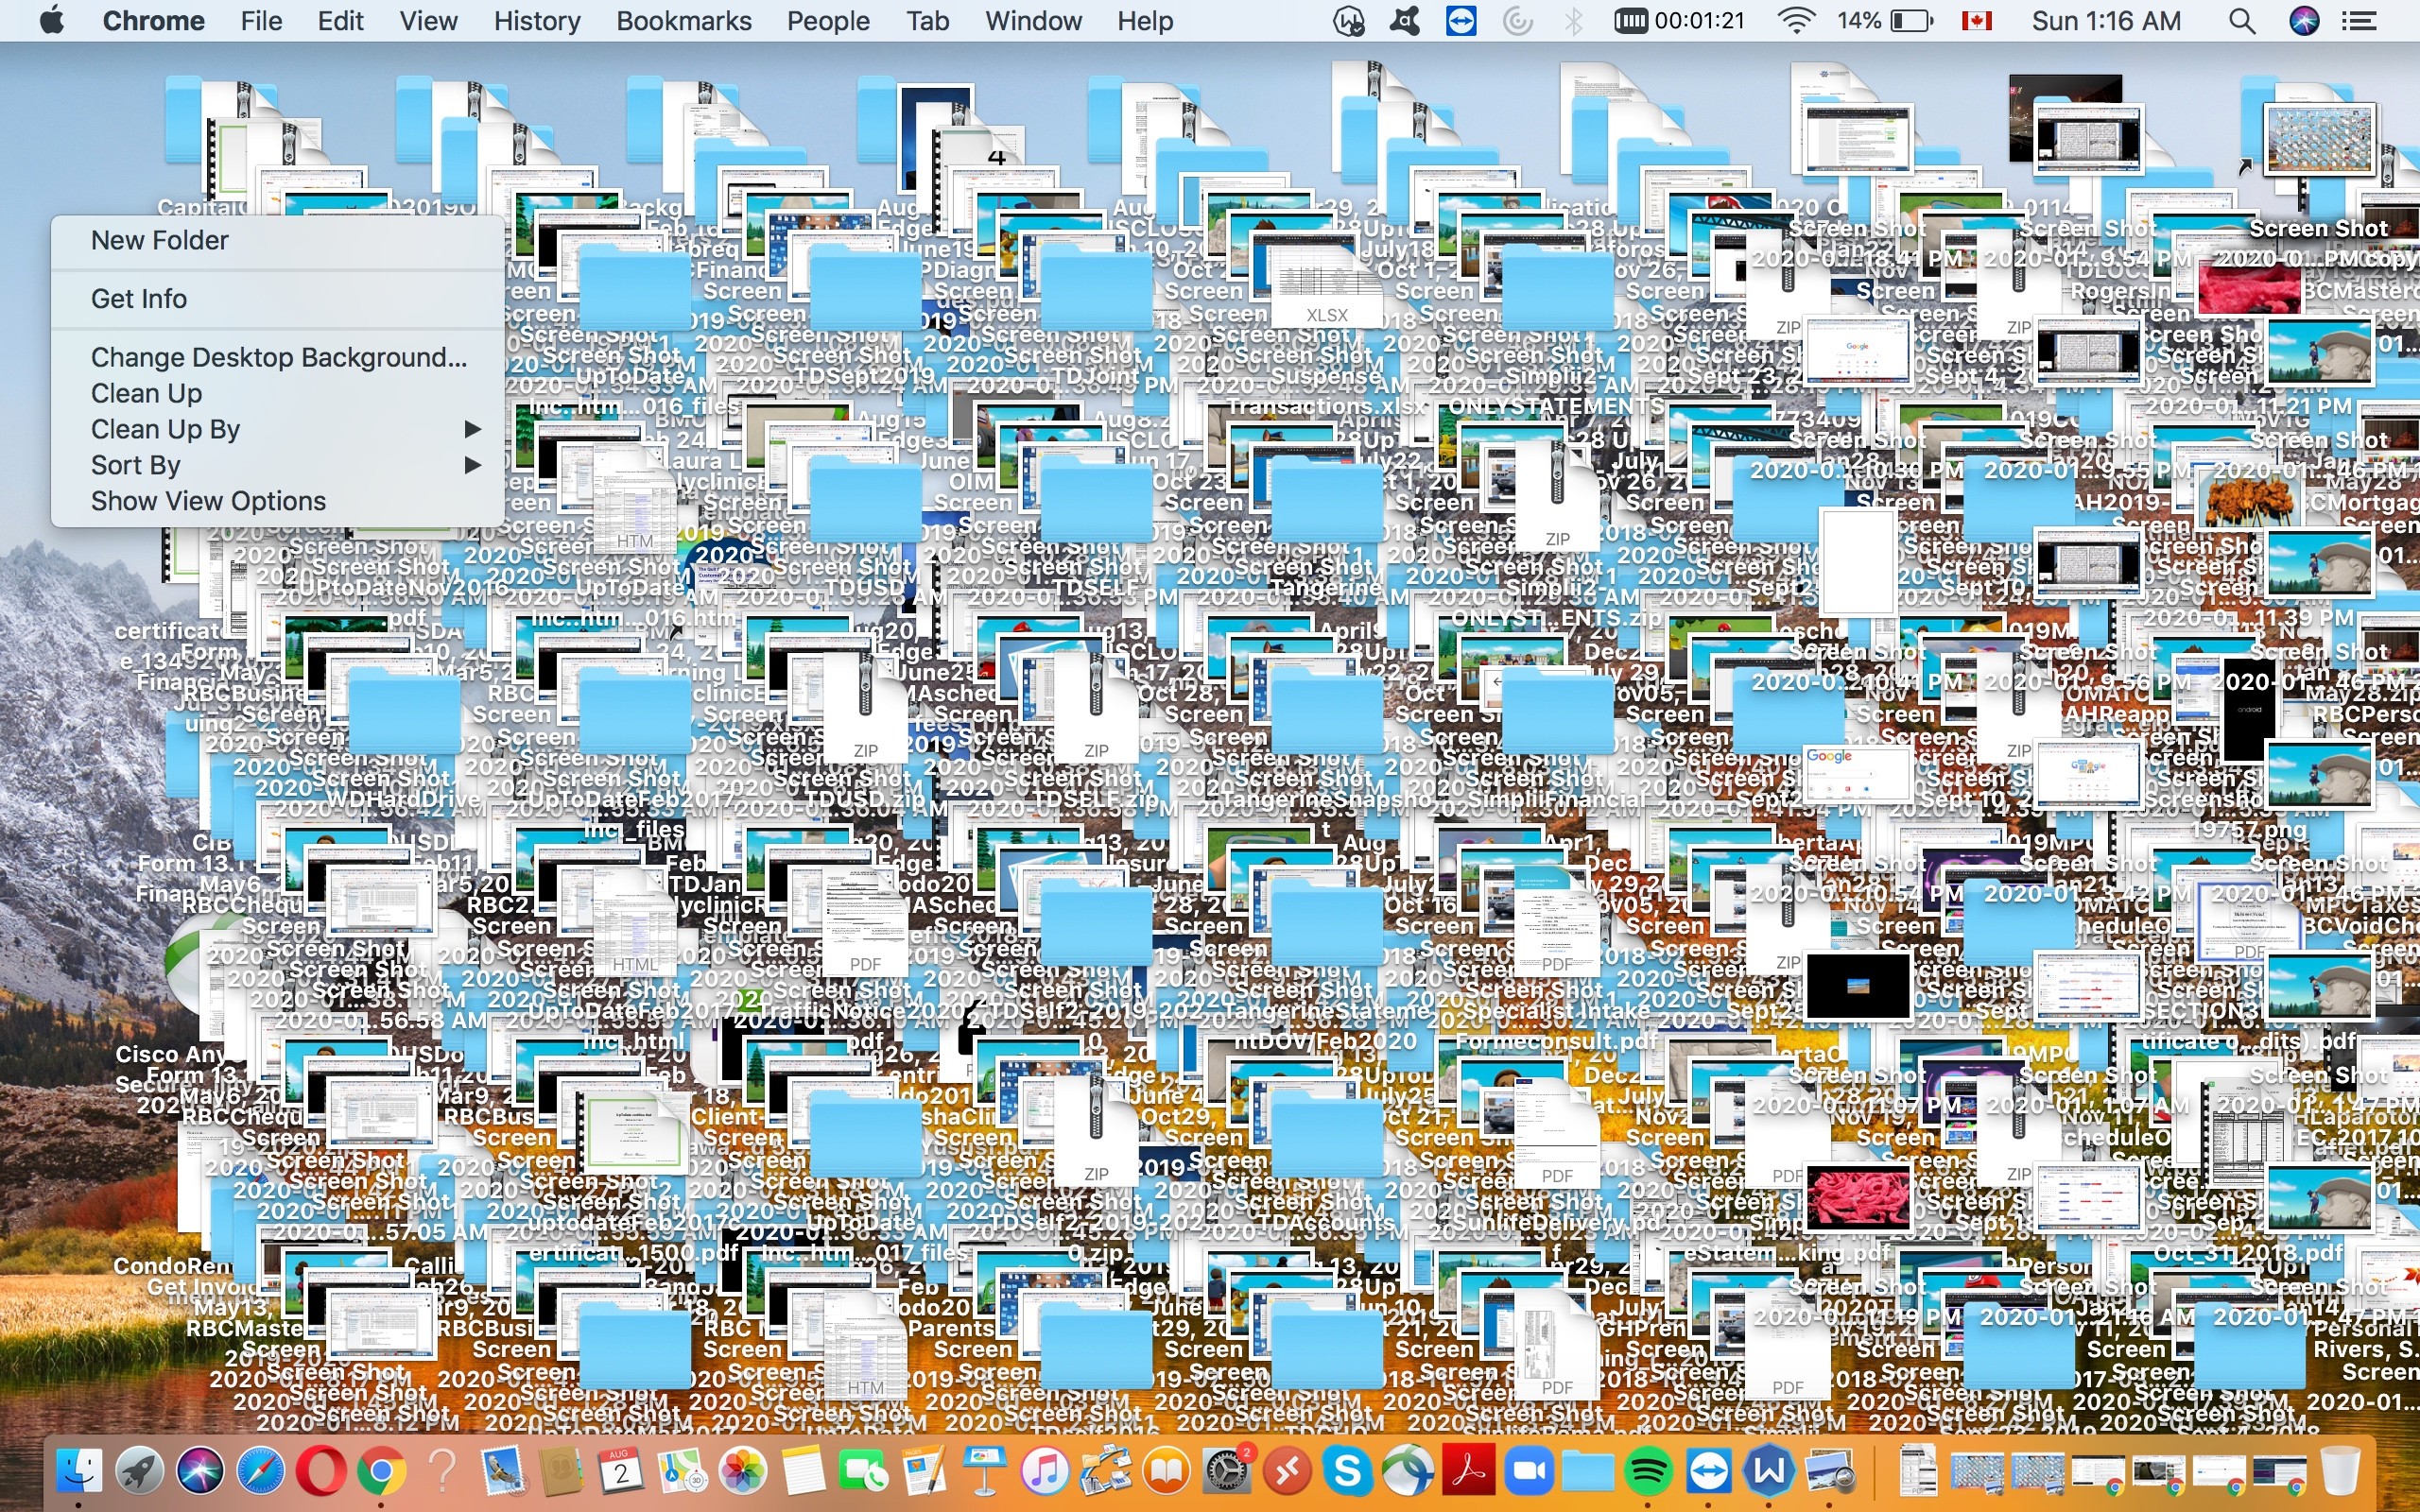Launch the Photos app icon
The height and width of the screenshot is (1512, 2420).
click(x=743, y=1471)
